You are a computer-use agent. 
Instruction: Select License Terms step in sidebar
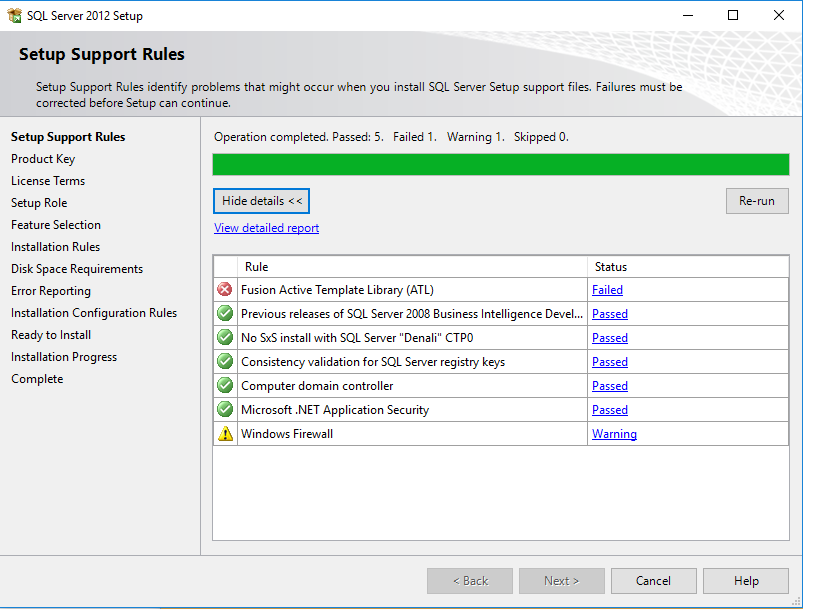[48, 181]
